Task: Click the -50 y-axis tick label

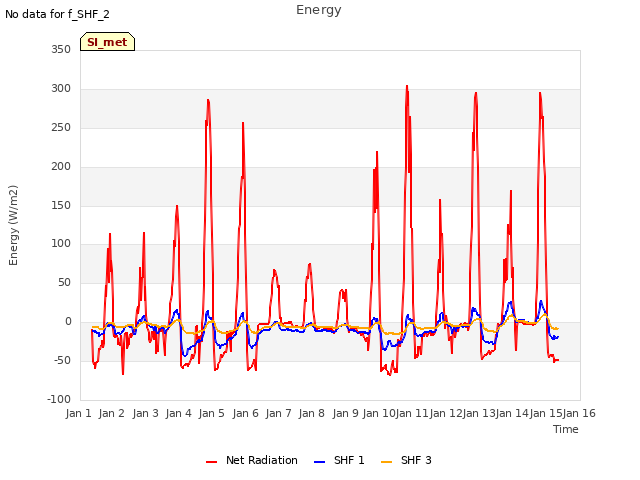Action: pyautogui.click(x=62, y=360)
